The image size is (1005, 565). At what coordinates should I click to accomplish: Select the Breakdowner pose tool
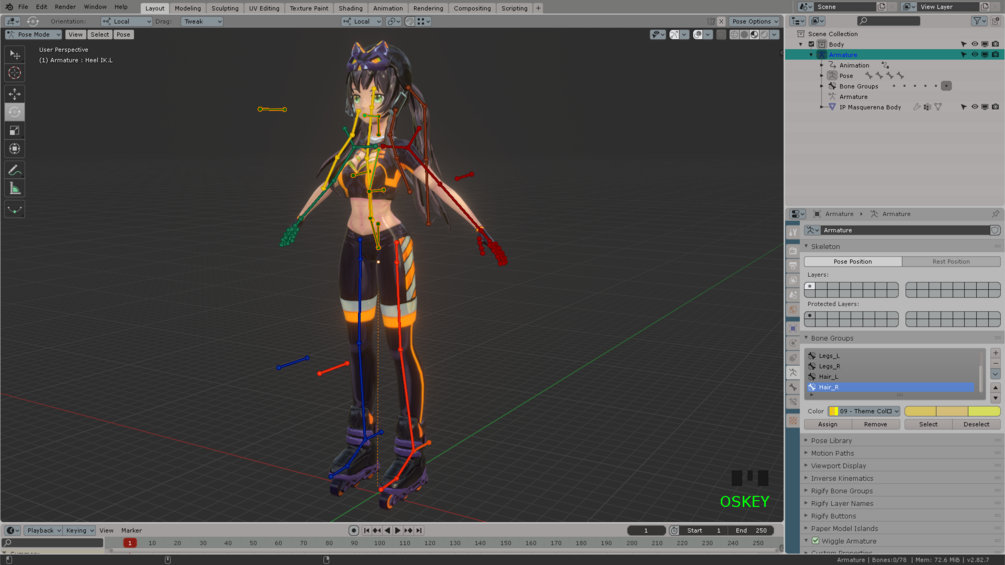(15, 209)
